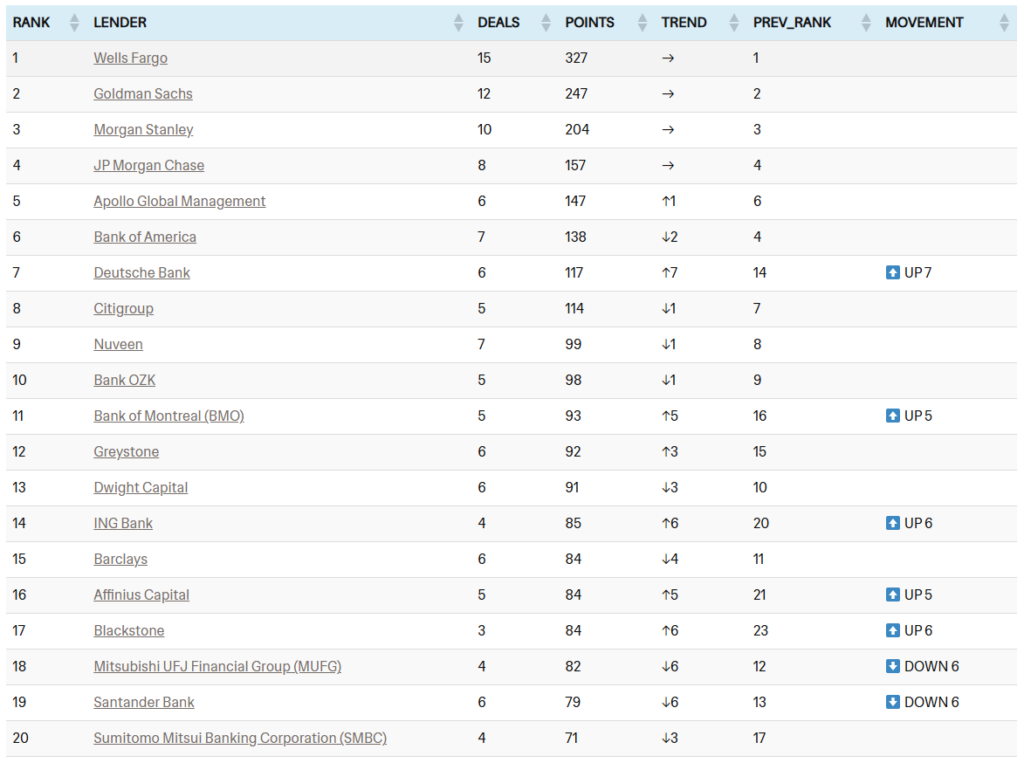Toggle sort arrows on DEALS column
This screenshot has height=763, width=1024.
coord(546,23)
